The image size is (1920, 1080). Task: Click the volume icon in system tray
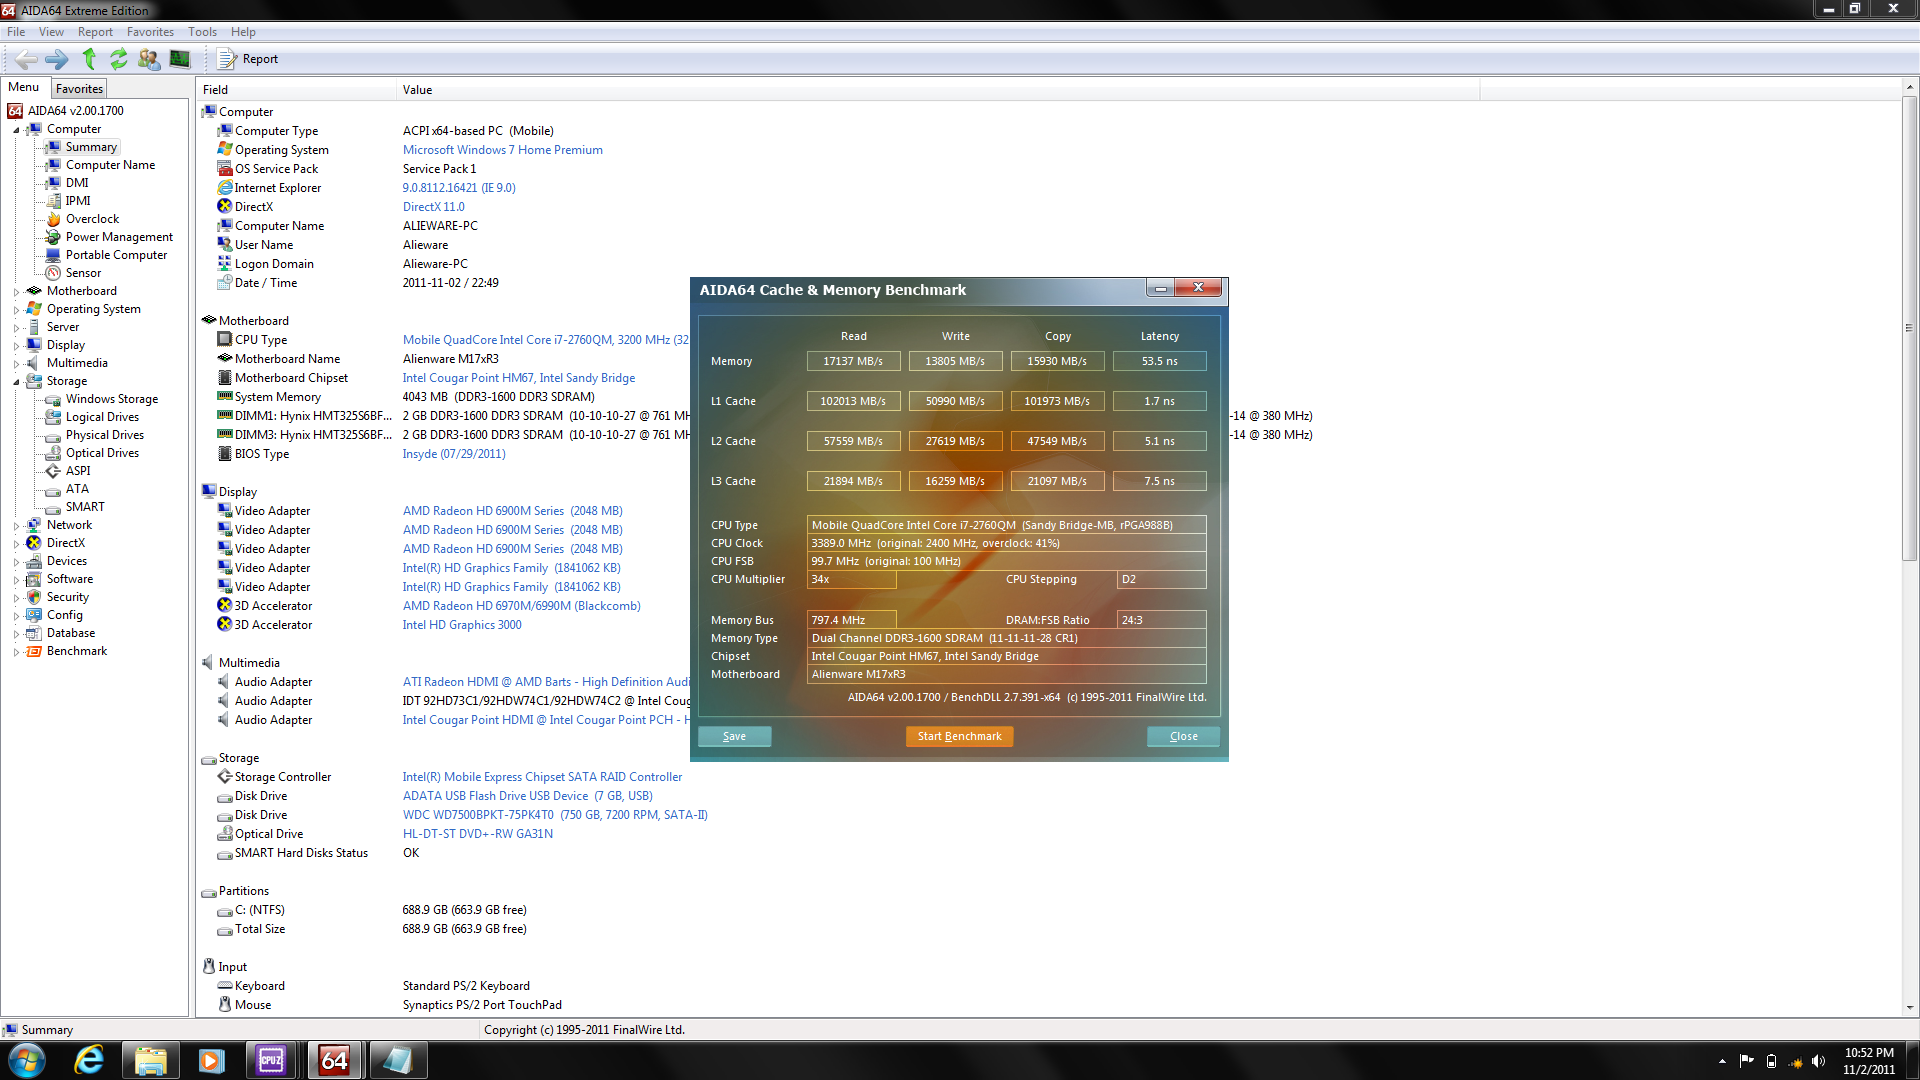pyautogui.click(x=1819, y=1061)
